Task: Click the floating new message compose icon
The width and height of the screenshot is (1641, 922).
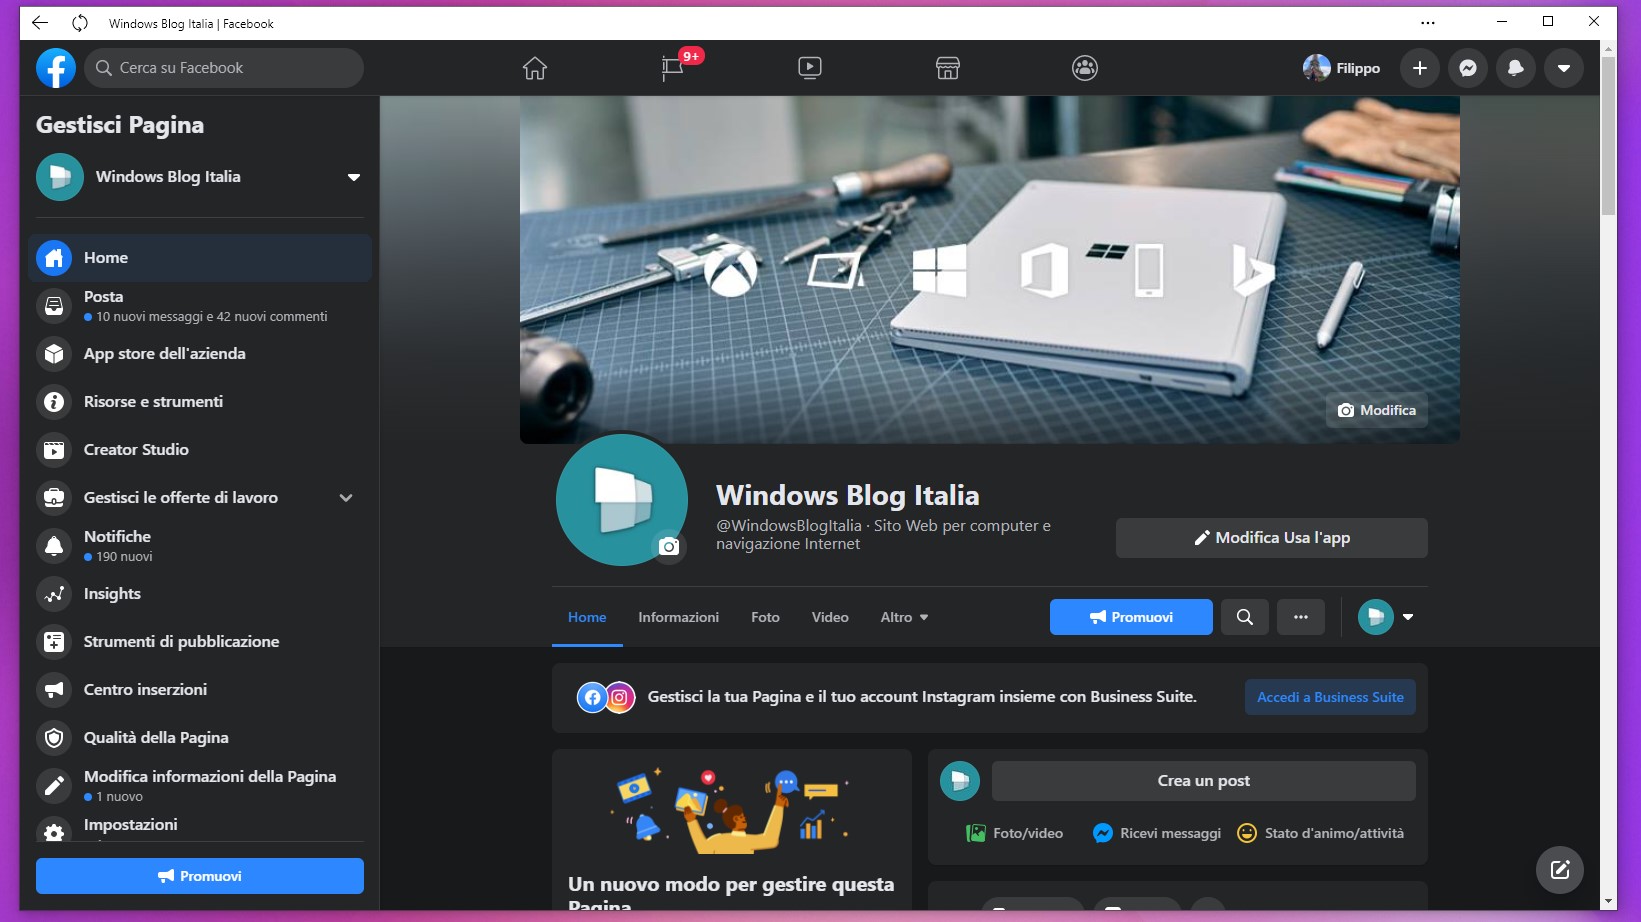Action: click(x=1560, y=870)
